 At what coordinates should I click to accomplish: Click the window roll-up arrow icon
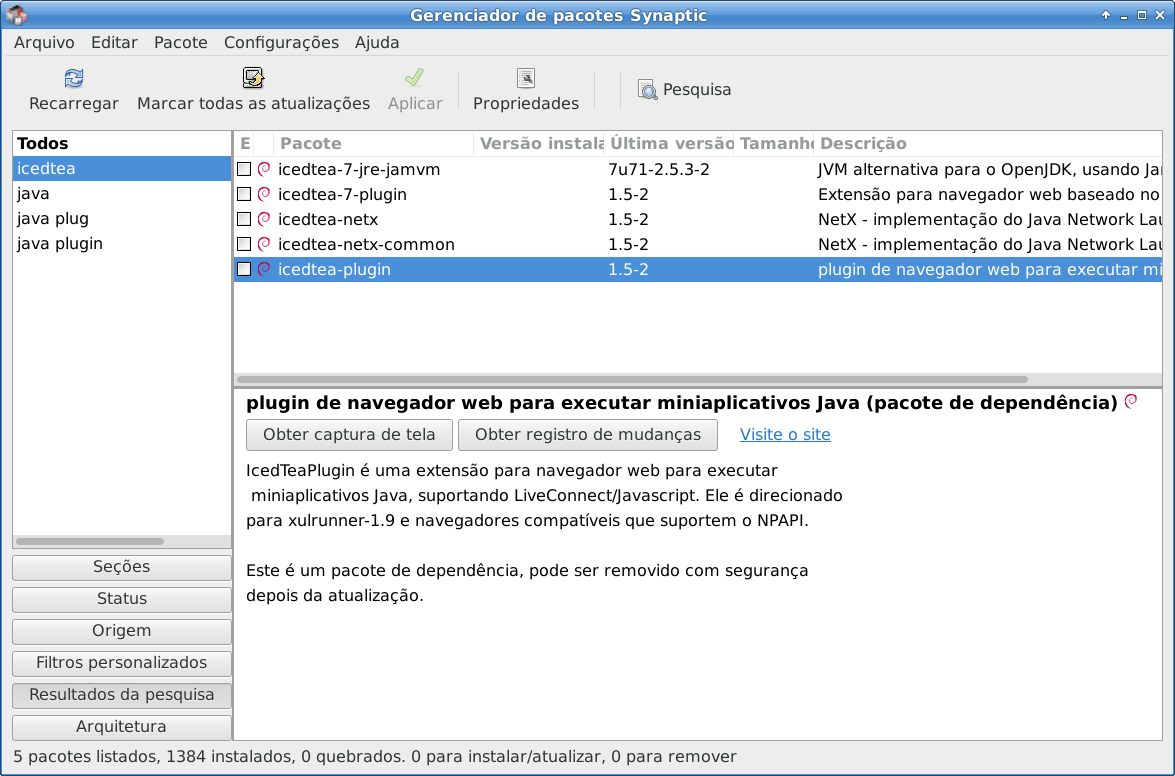coord(1106,15)
